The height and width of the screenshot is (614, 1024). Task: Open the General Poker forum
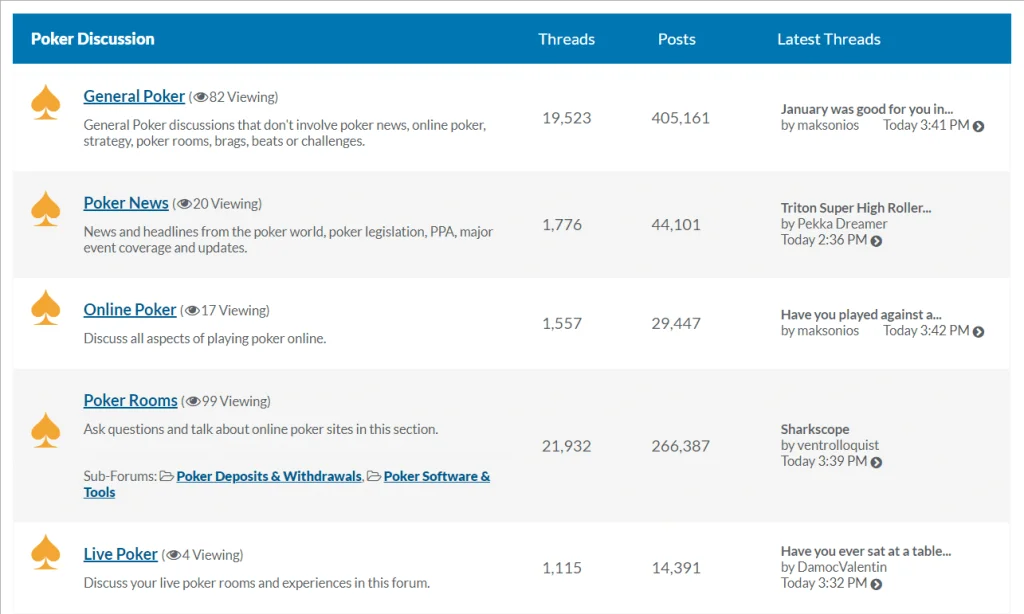134,96
